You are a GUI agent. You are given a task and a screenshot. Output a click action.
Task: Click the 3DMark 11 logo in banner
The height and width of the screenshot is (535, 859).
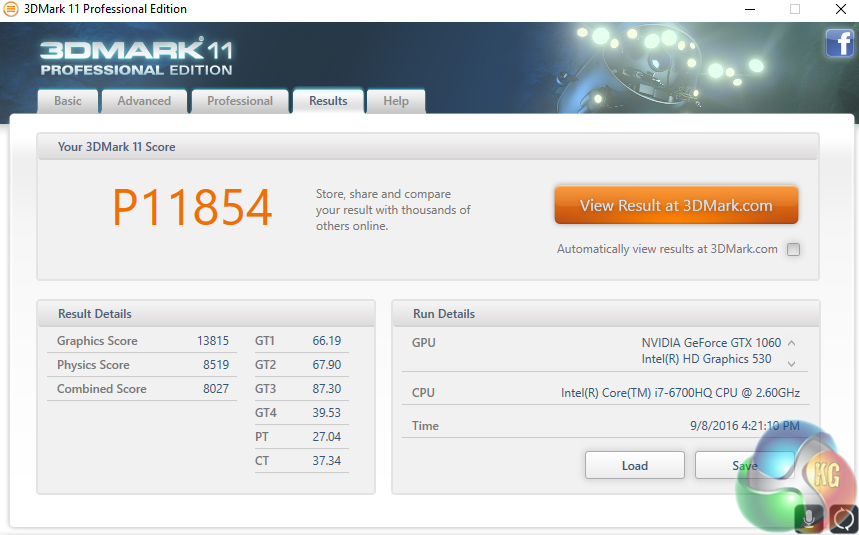tap(136, 58)
